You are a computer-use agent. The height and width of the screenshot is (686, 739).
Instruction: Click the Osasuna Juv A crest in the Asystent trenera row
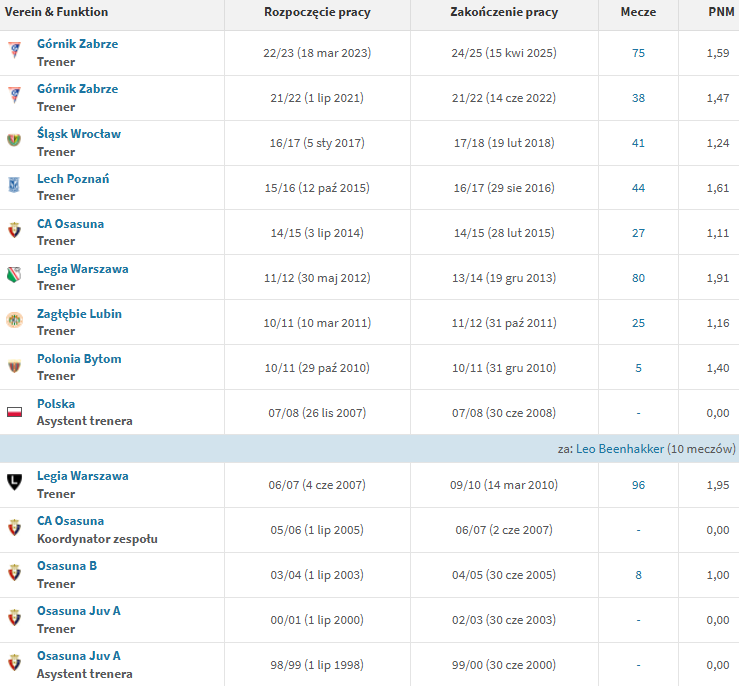tap(15, 662)
